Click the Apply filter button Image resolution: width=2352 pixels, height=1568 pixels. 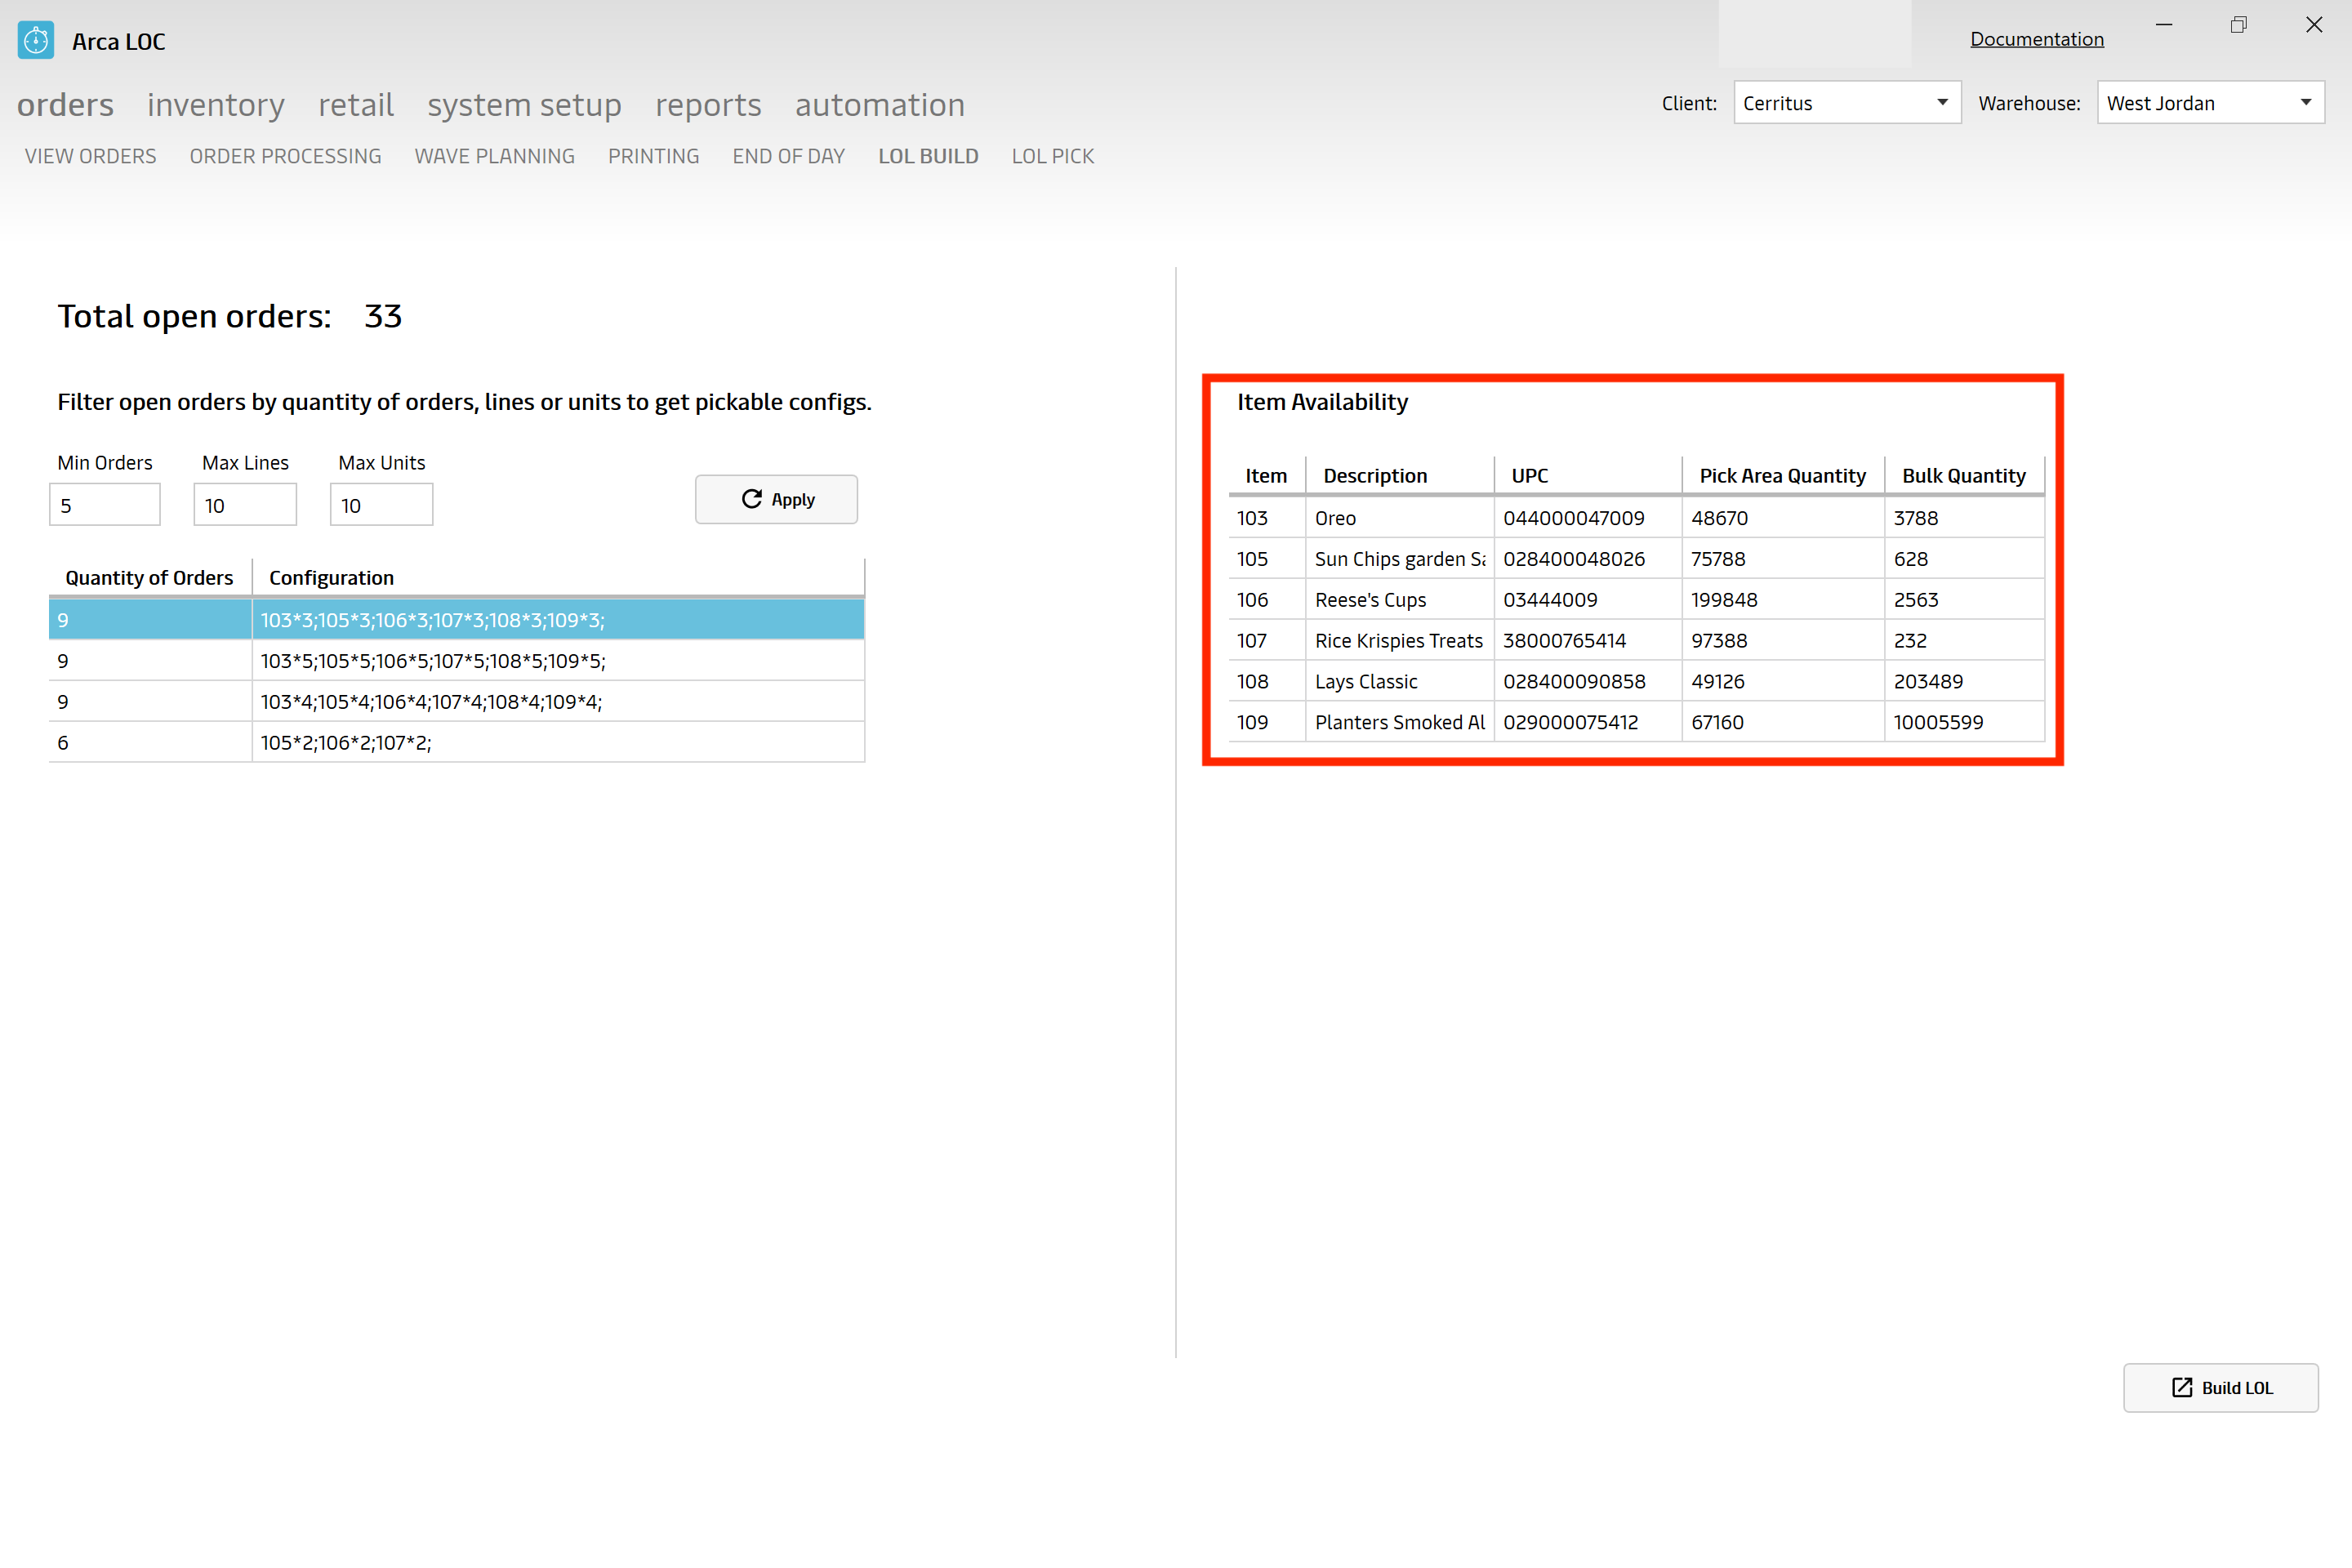pyautogui.click(x=775, y=499)
